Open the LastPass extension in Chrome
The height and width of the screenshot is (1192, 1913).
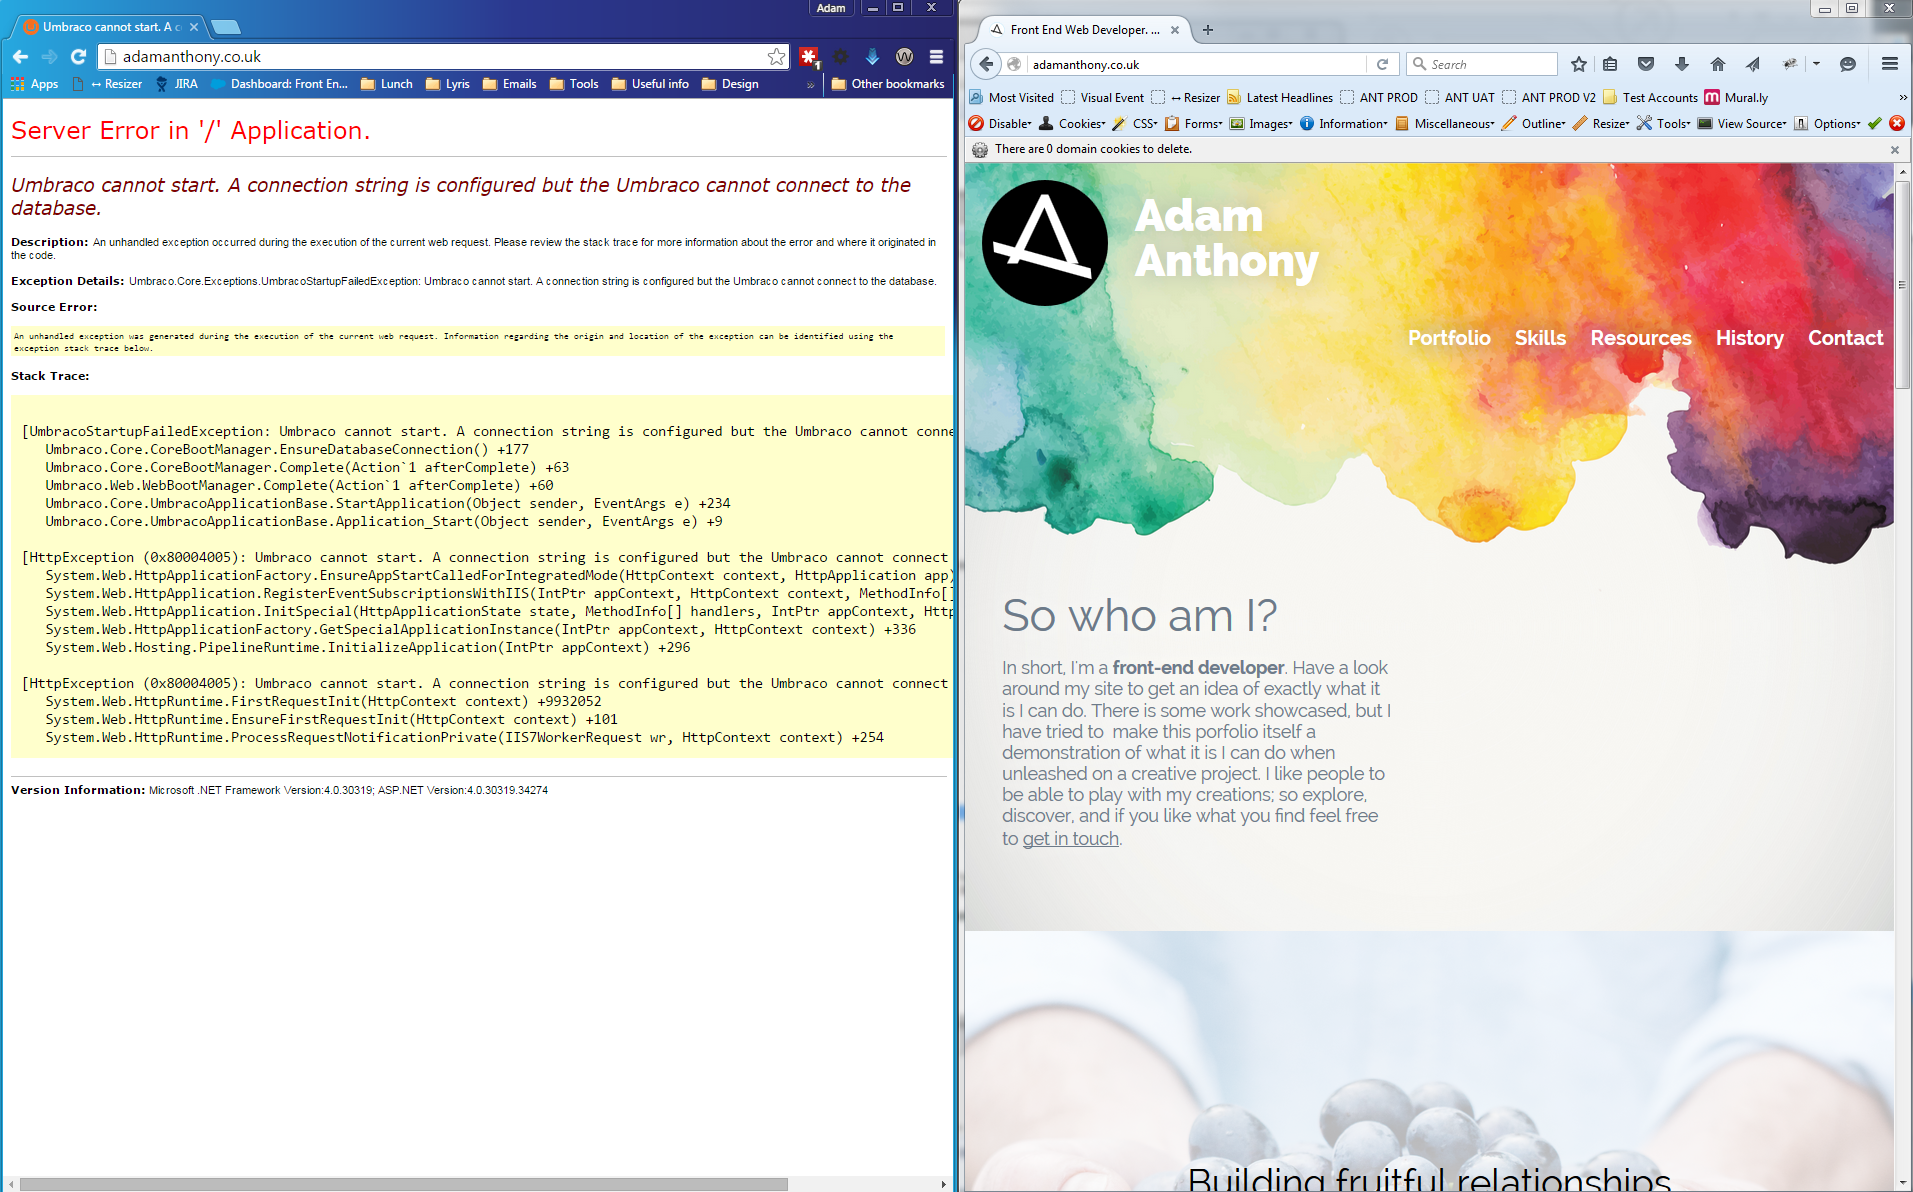pos(809,57)
